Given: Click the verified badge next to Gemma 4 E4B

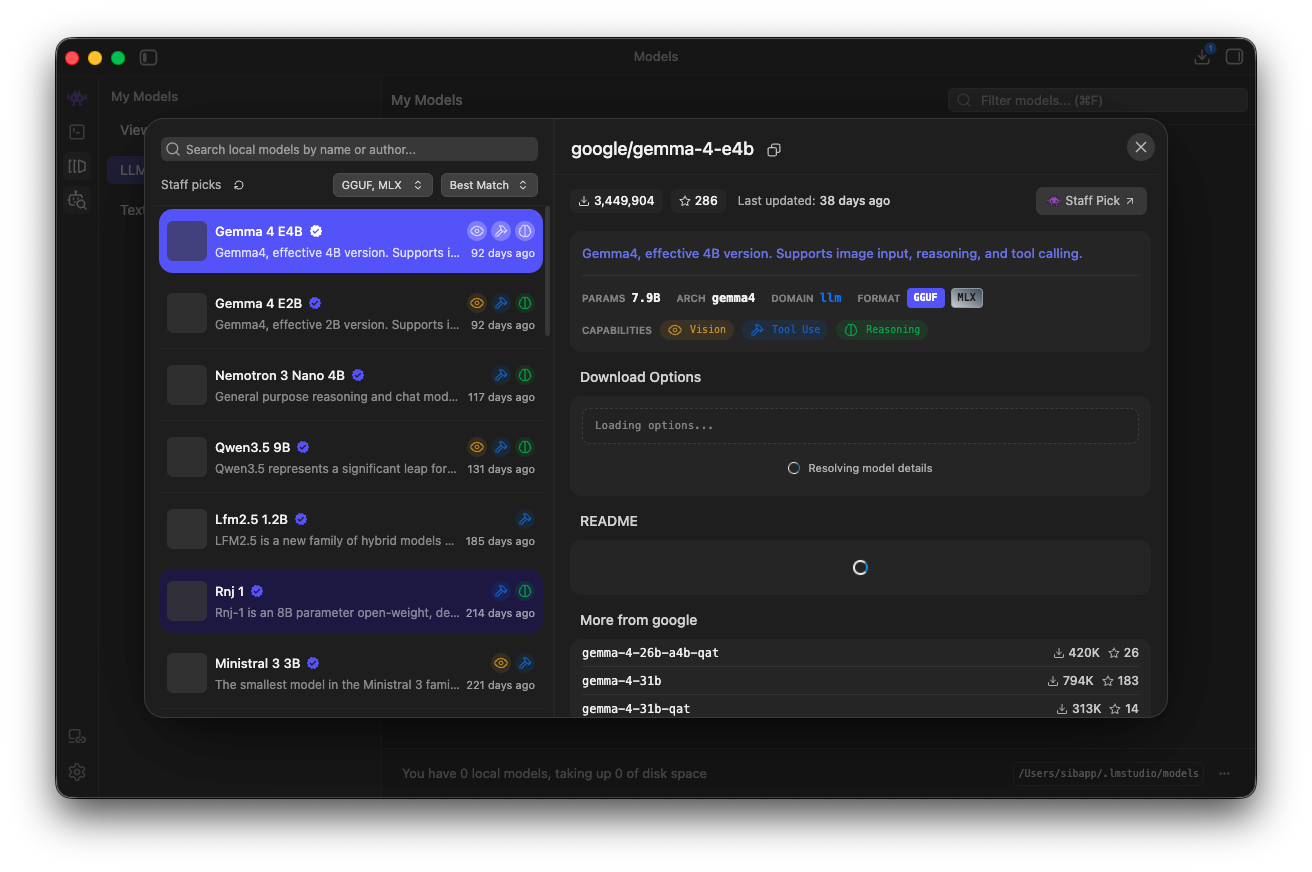Looking at the screenshot, I should pyautogui.click(x=316, y=231).
